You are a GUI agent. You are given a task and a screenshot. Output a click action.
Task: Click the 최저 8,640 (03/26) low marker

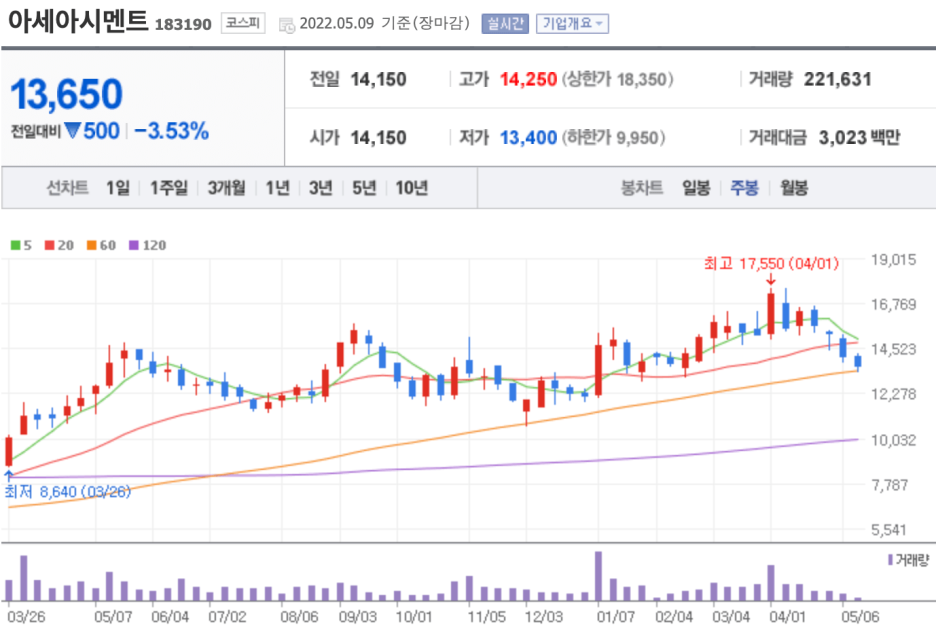pyautogui.click(x=67, y=492)
